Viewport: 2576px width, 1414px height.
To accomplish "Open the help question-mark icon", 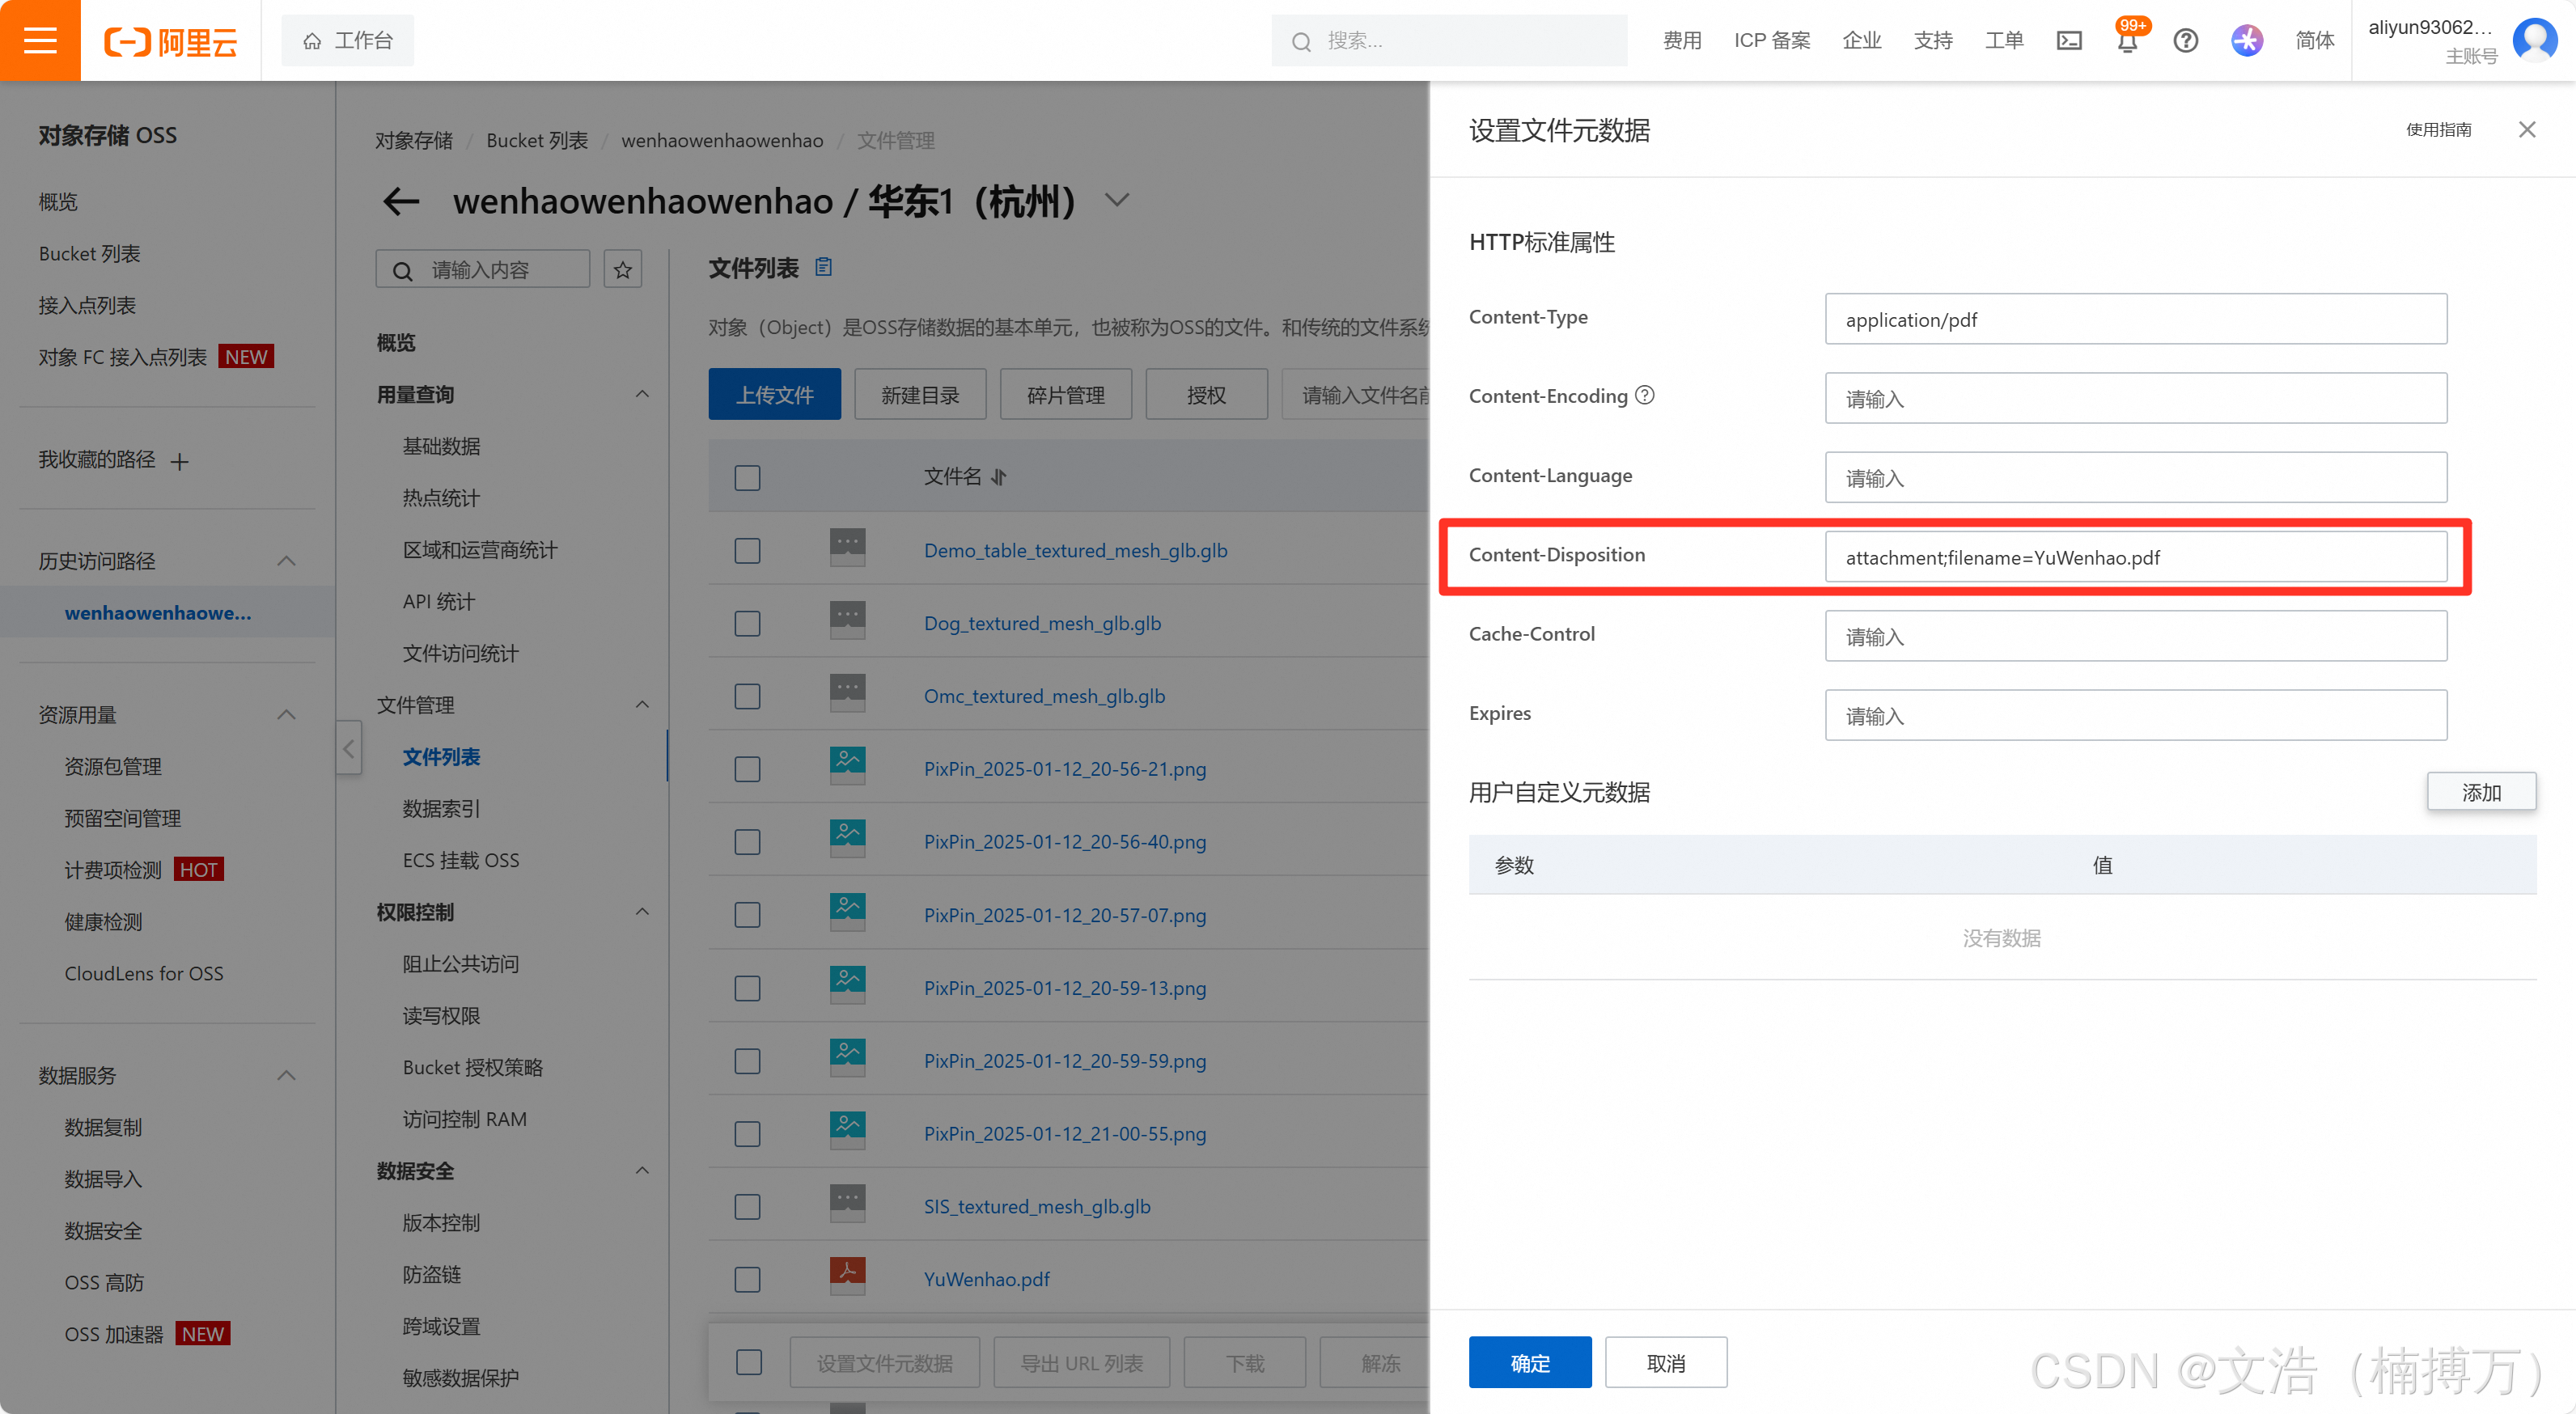I will tap(2186, 41).
